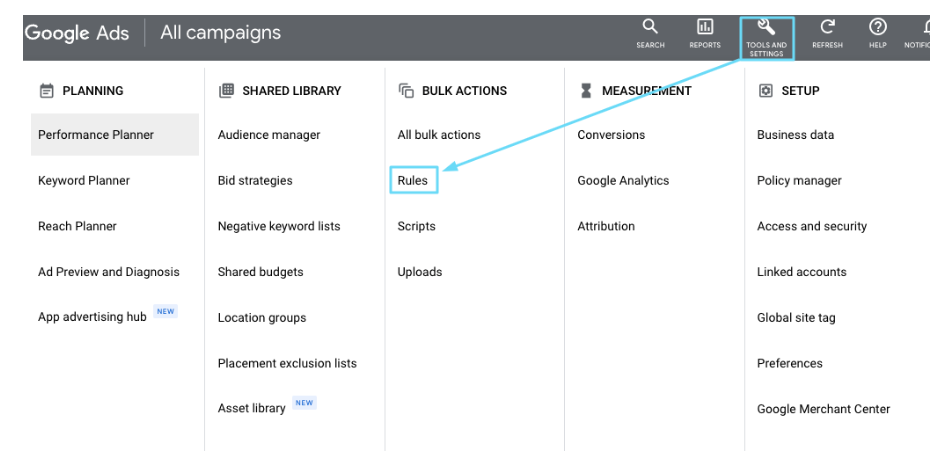This screenshot has height=453, width=942.
Task: Open Global site tag
Action: [796, 318]
